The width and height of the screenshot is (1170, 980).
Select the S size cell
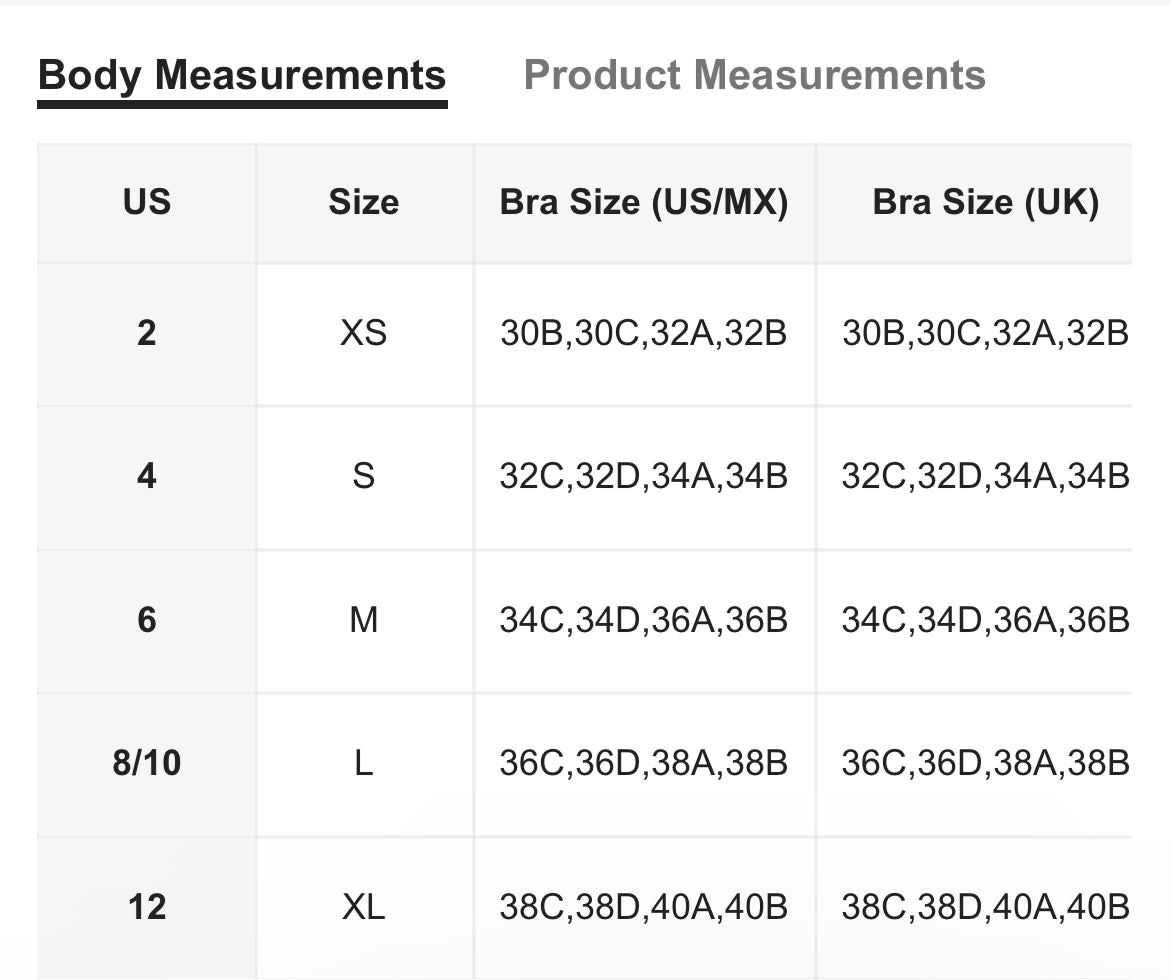(x=364, y=476)
